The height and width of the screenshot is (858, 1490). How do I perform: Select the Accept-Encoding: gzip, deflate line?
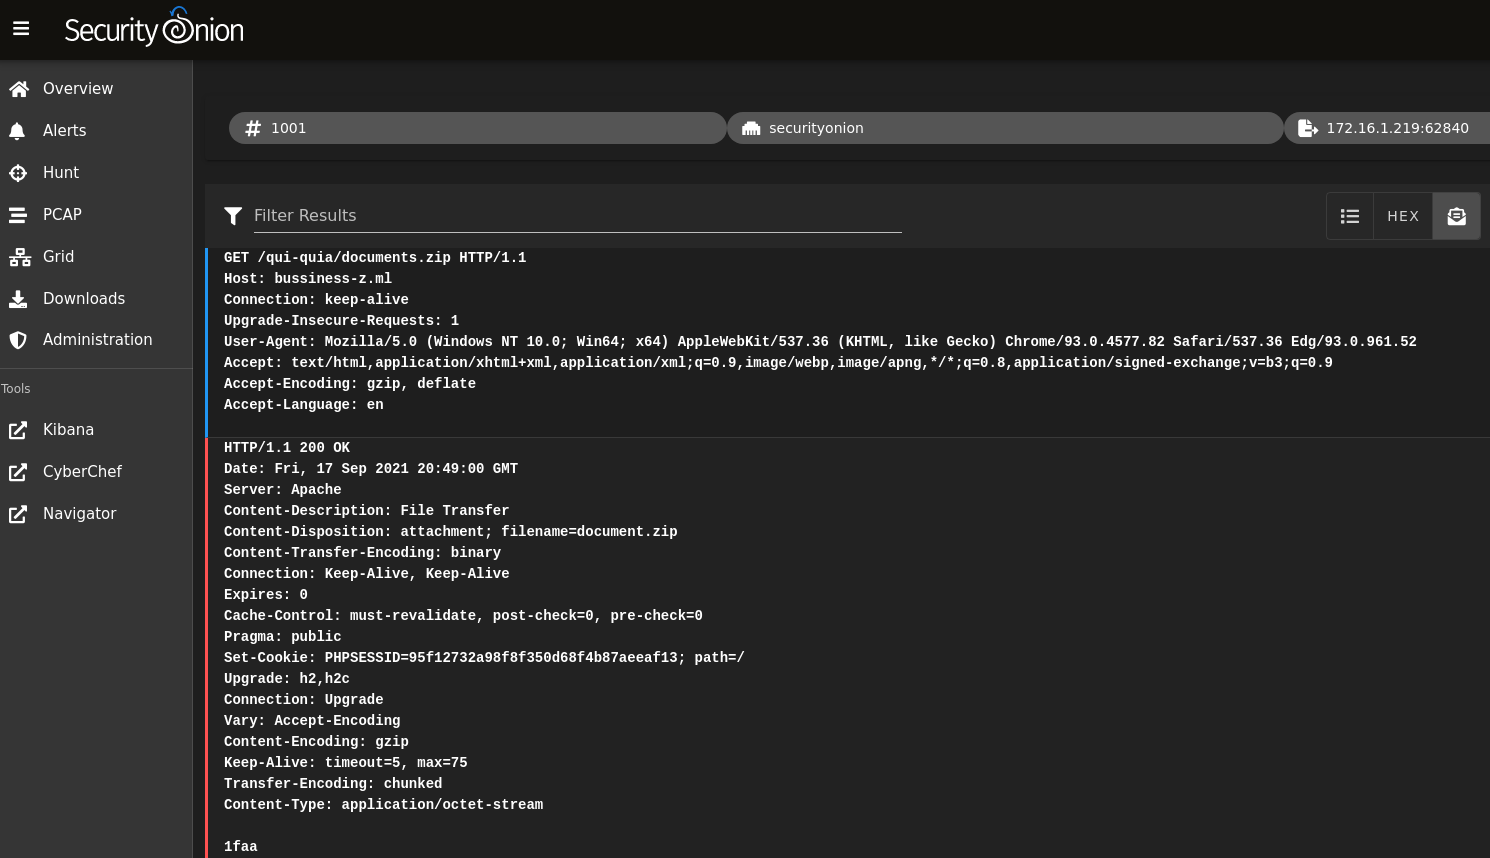click(350, 384)
